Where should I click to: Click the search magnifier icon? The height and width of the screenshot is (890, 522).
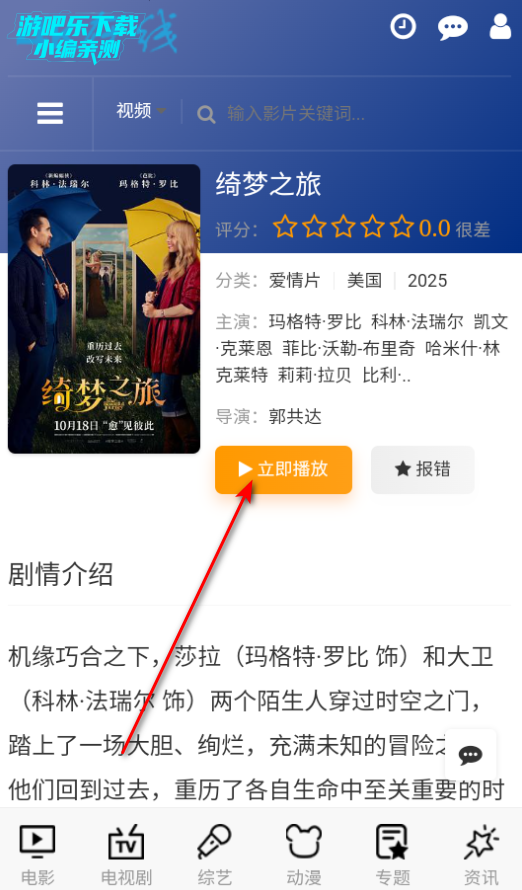pyautogui.click(x=206, y=114)
